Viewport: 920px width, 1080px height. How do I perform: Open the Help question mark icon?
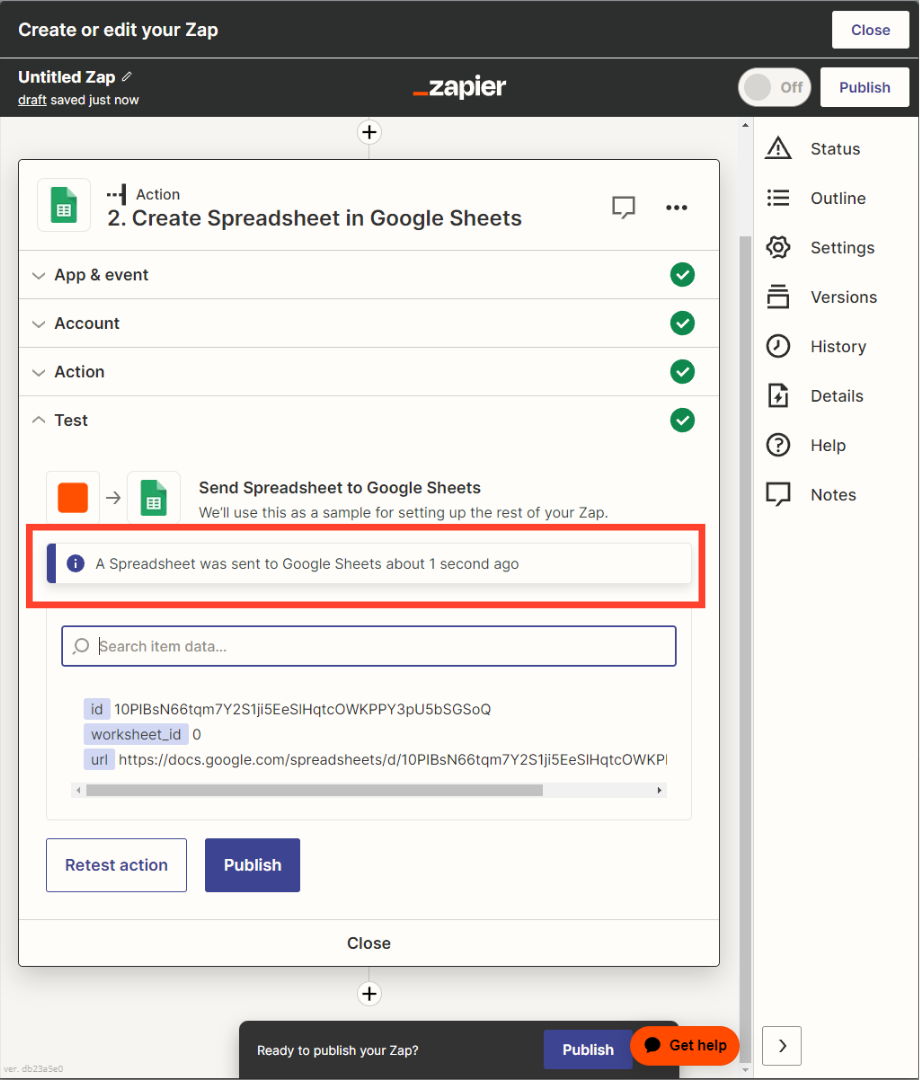[x=778, y=446]
